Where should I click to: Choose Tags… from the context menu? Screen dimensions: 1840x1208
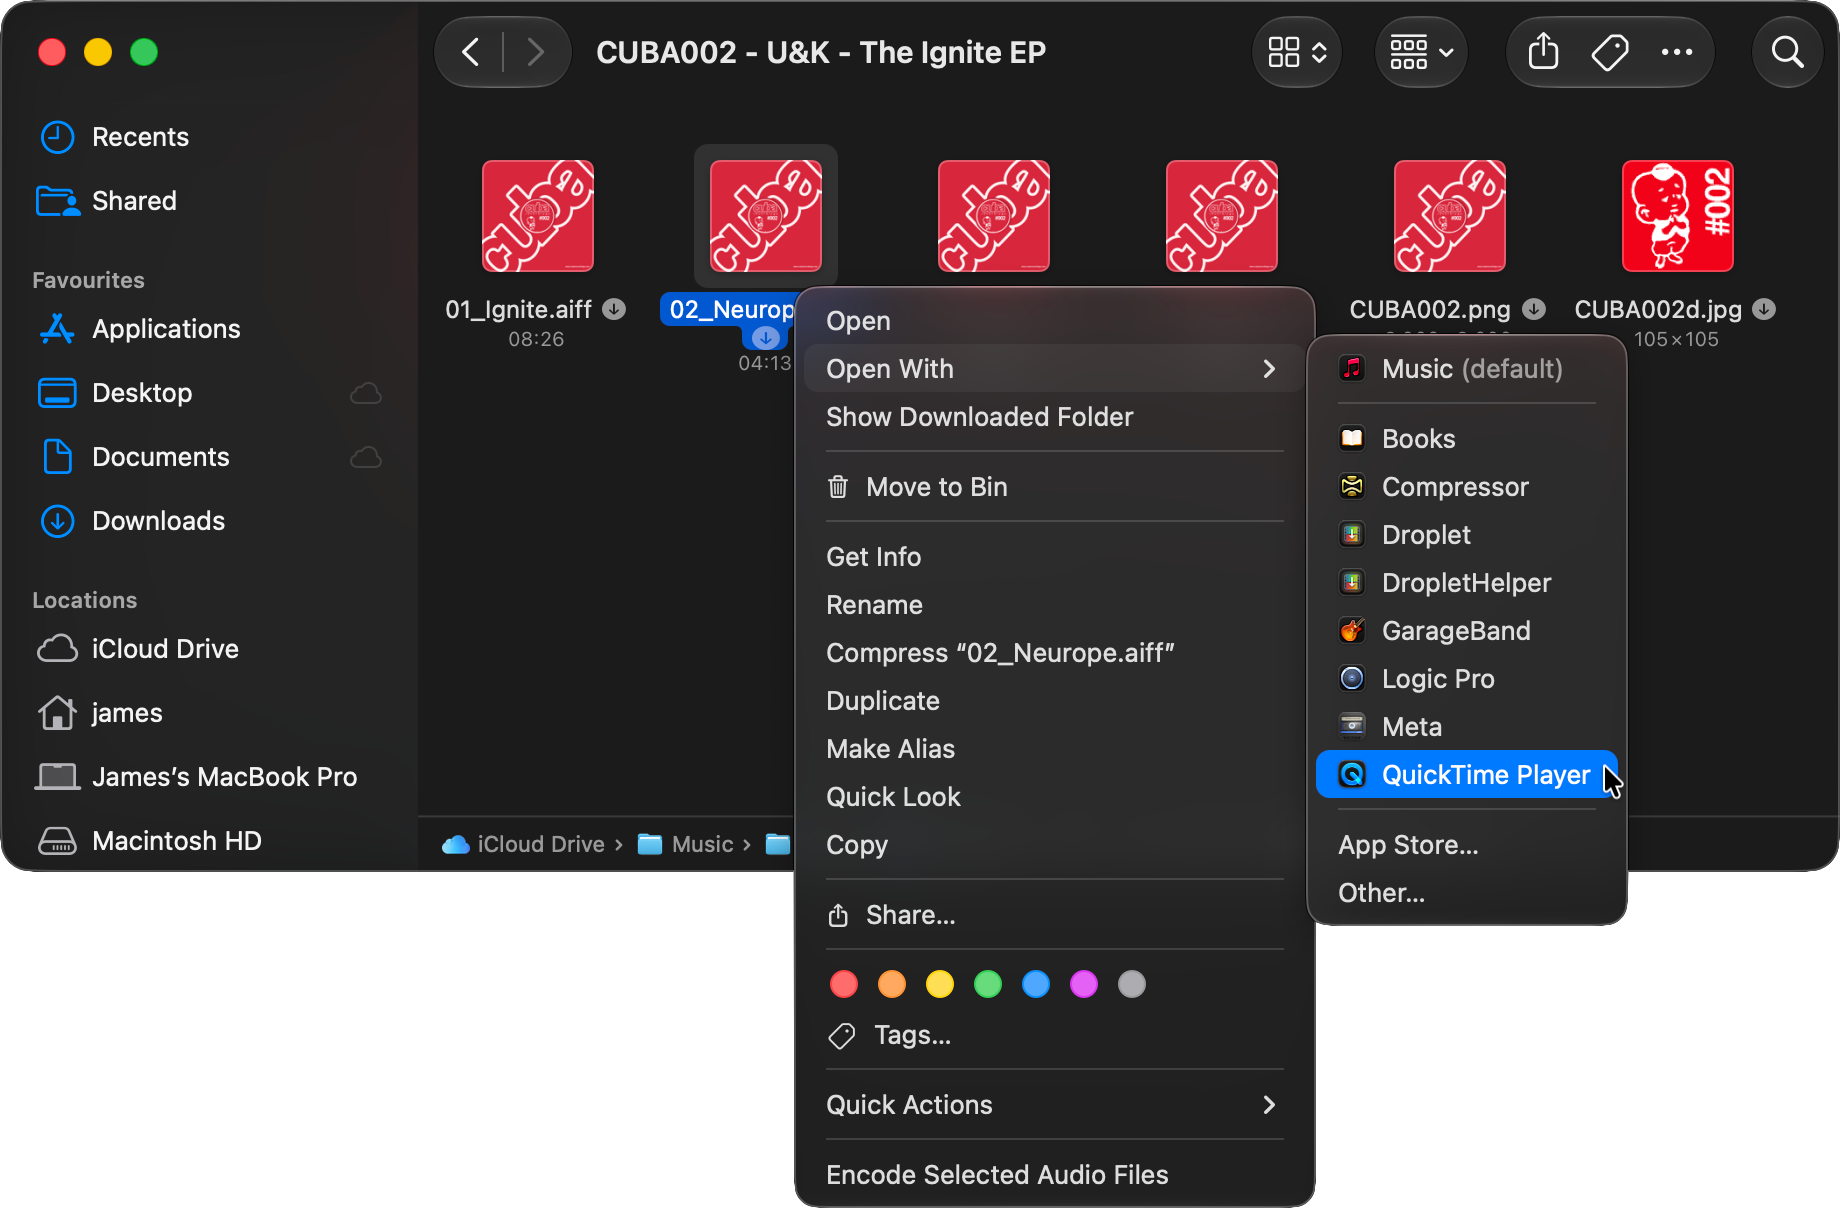[x=1054, y=1035]
